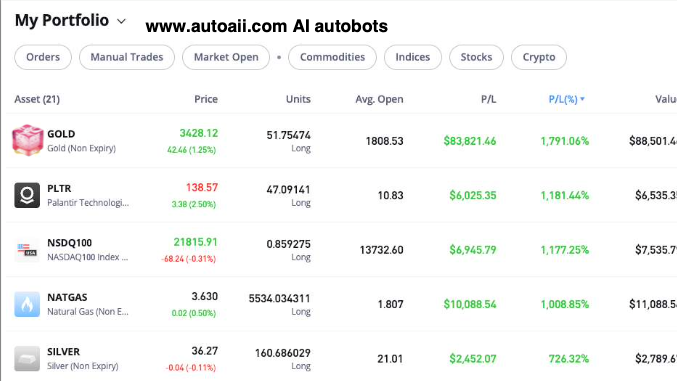
Task: Sort by P/L(%) column arrow
Action: [x=582, y=99]
